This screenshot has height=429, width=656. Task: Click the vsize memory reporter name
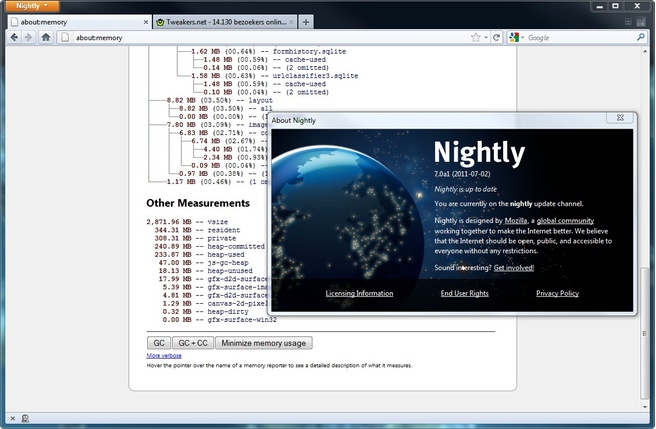point(218,222)
